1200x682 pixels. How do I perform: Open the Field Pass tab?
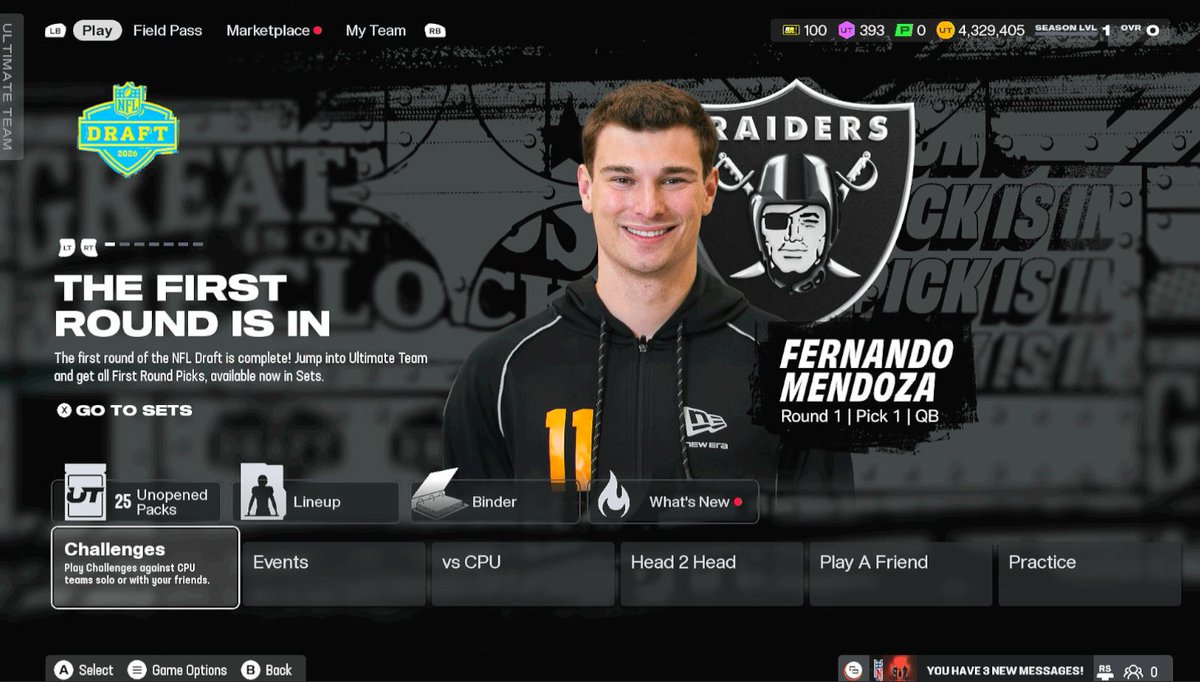(x=167, y=30)
